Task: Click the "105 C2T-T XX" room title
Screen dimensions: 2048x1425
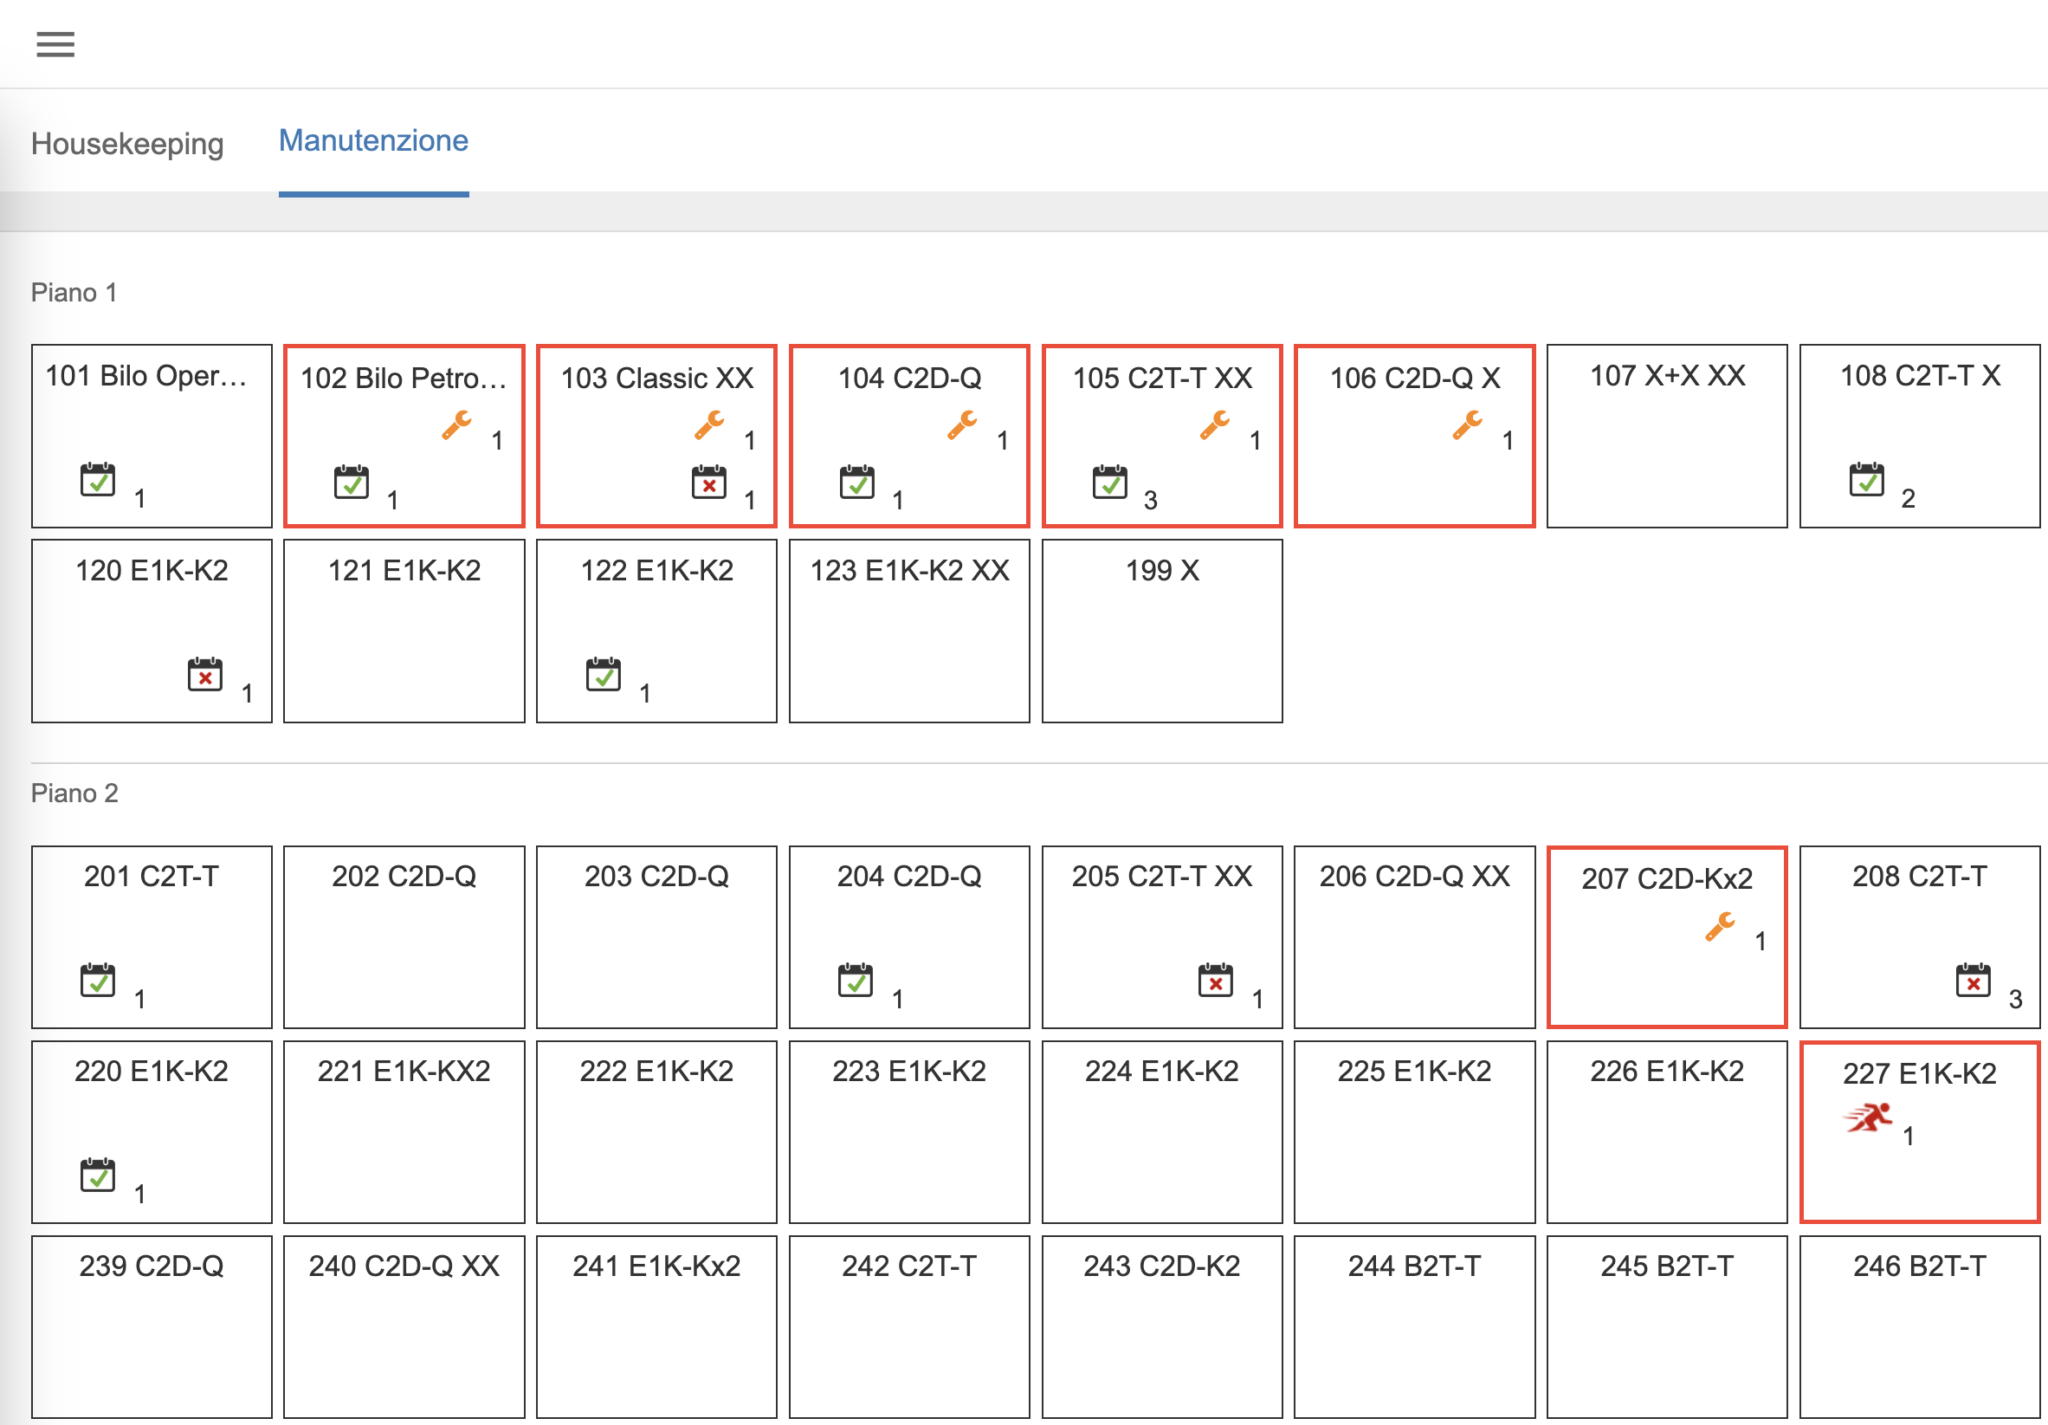Action: pyautogui.click(x=1162, y=378)
